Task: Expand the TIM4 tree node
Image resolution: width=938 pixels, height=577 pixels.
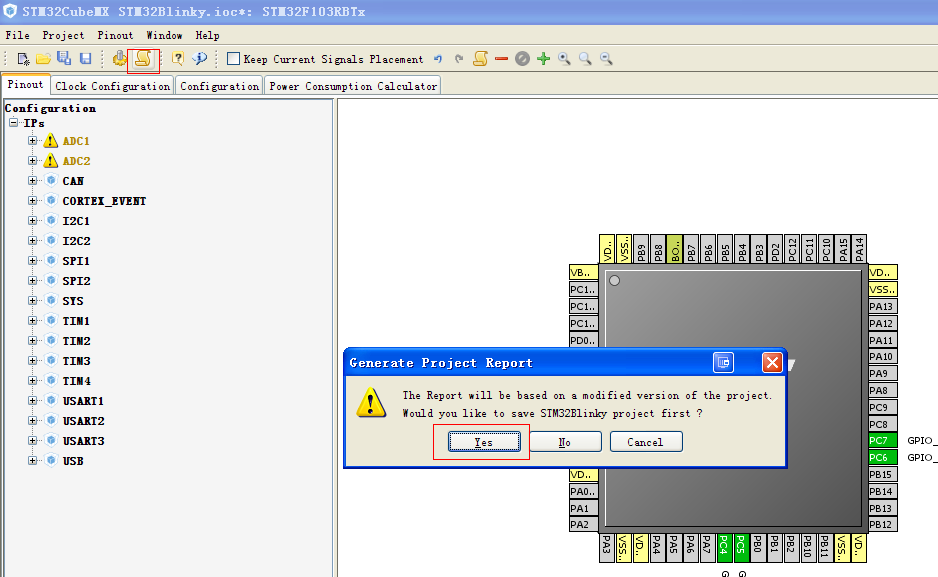Action: point(32,380)
